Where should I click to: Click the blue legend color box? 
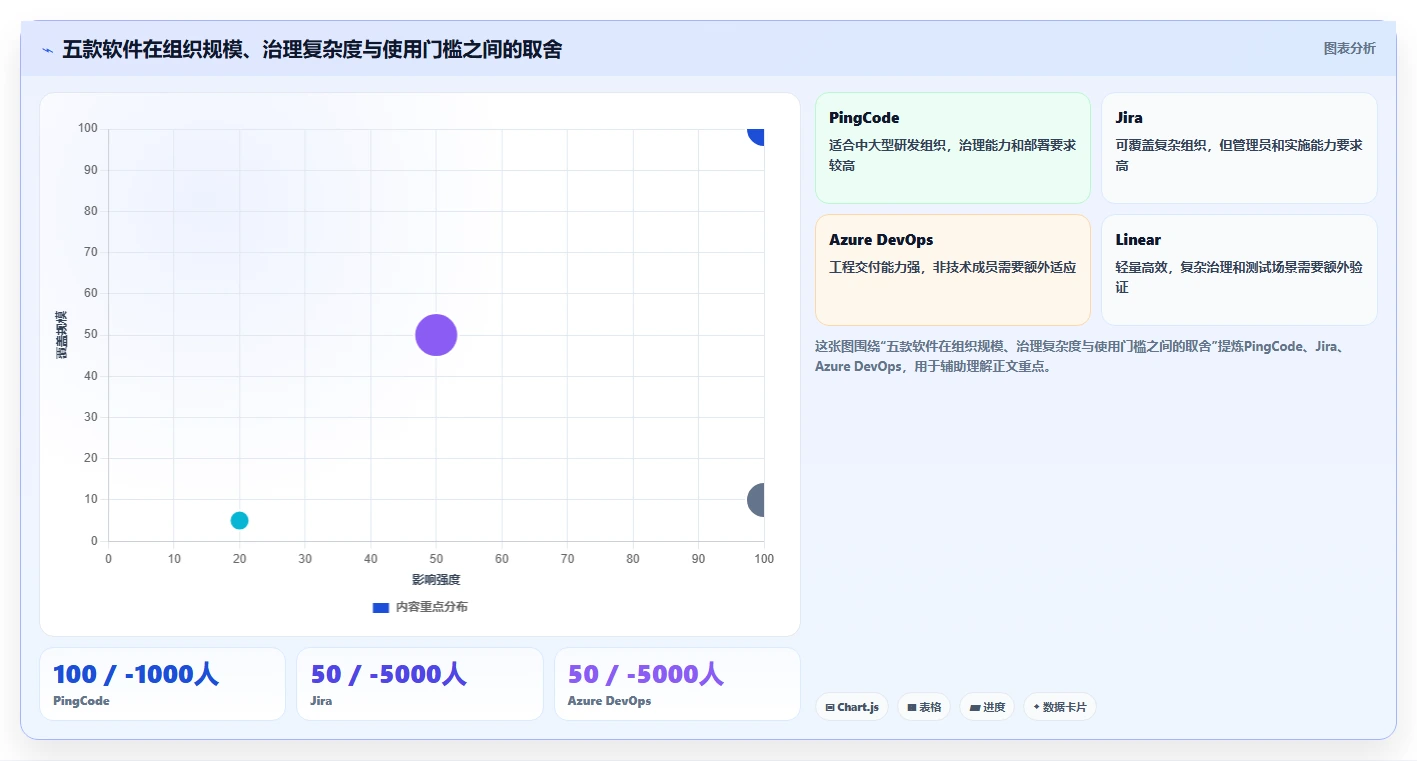tap(380, 607)
